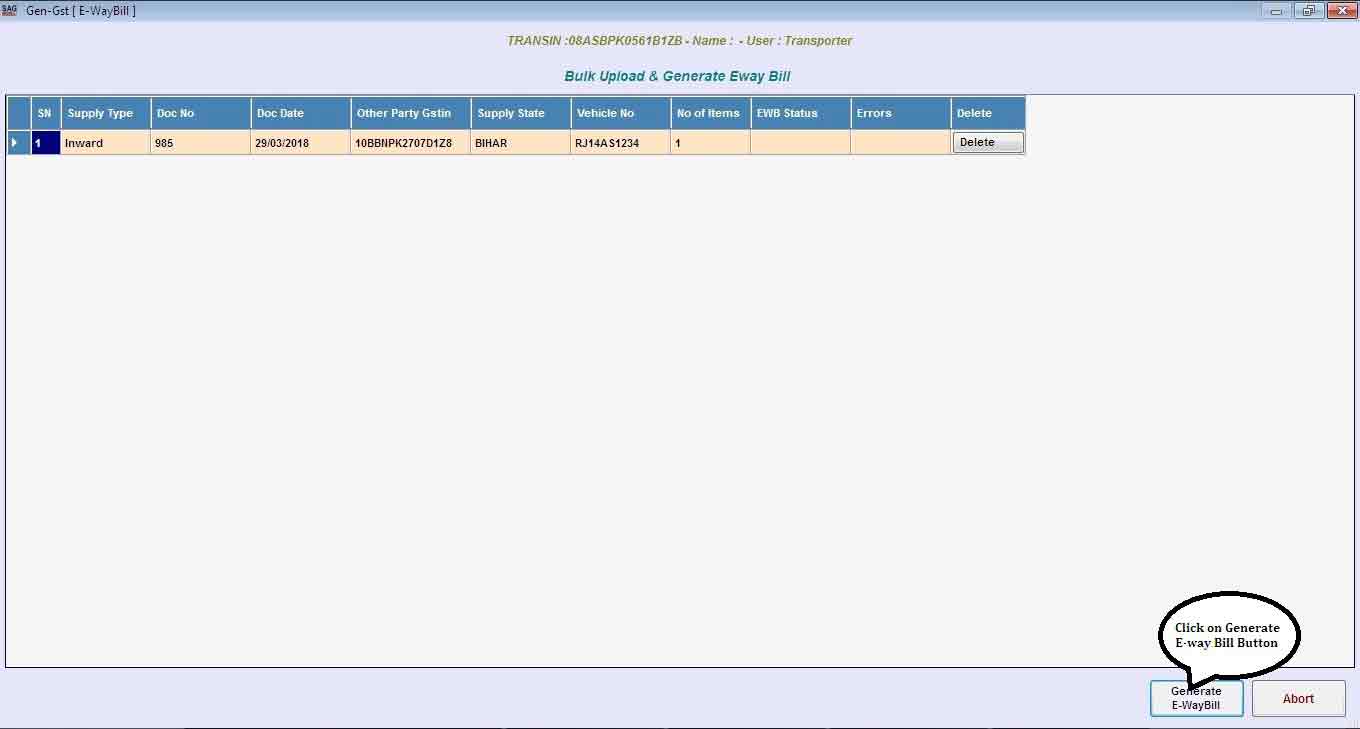Click the Other Party Gstin column header
This screenshot has width=1360, height=729.
410,113
